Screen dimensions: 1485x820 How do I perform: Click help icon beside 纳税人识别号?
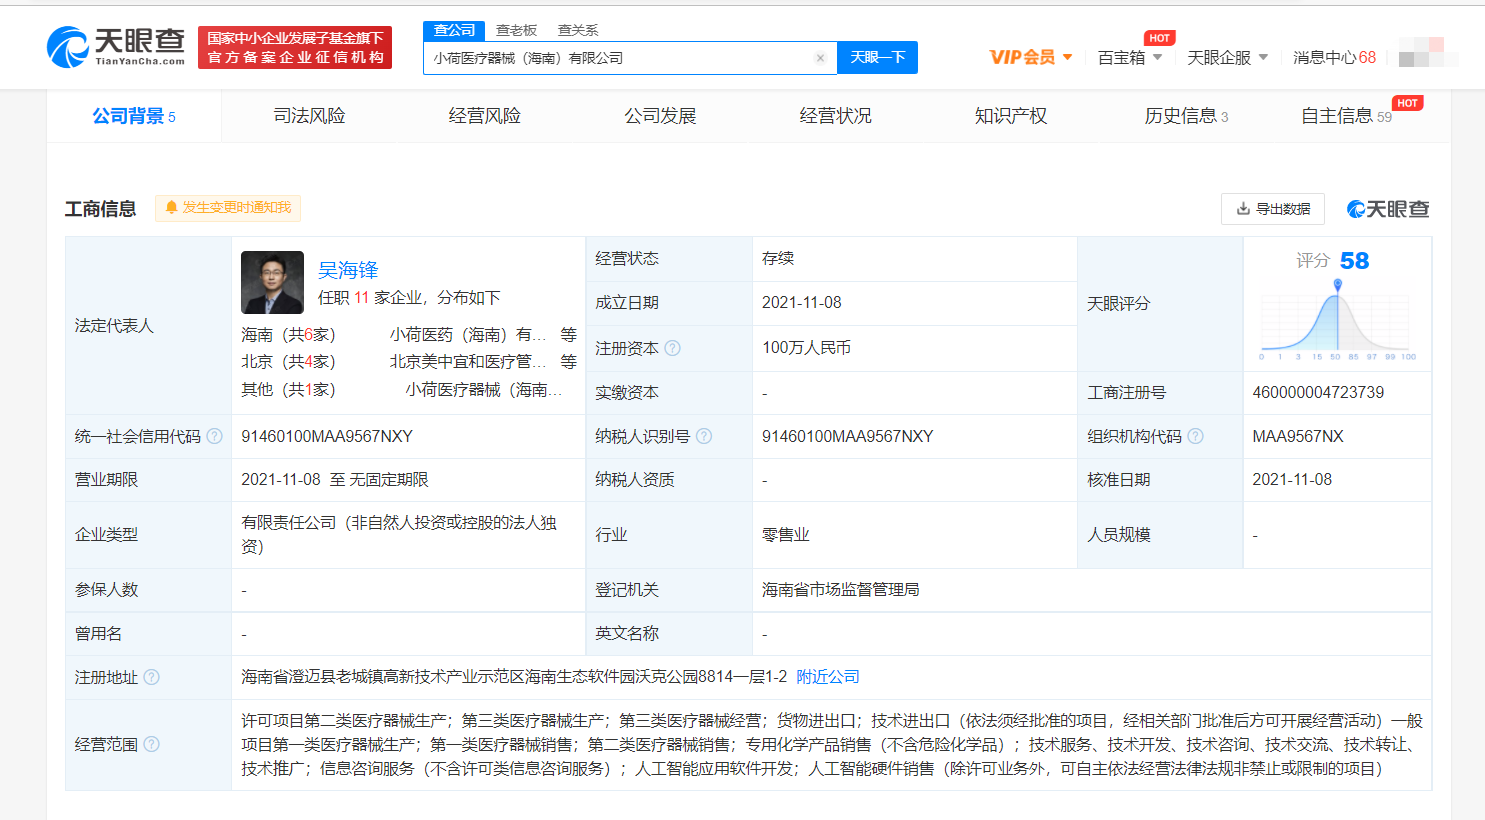[704, 436]
